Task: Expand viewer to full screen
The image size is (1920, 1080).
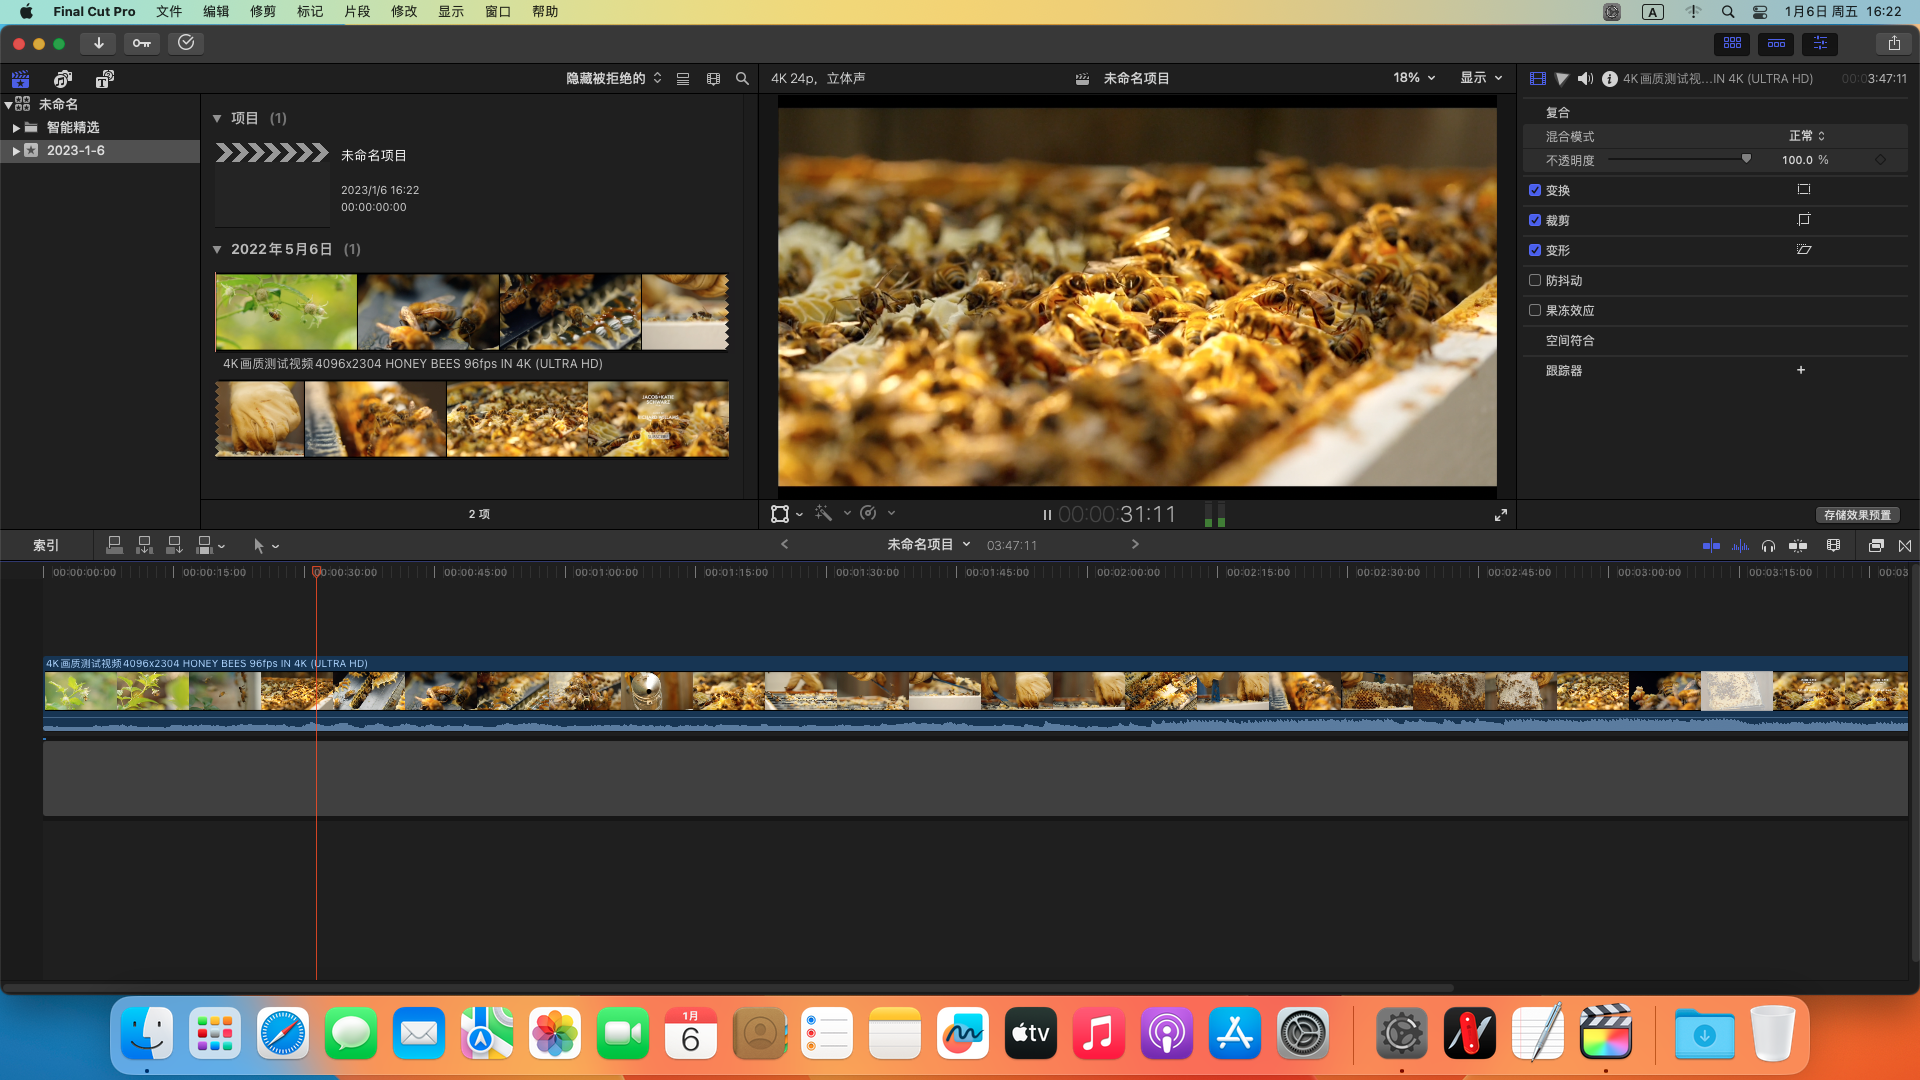Action: pyautogui.click(x=1501, y=515)
